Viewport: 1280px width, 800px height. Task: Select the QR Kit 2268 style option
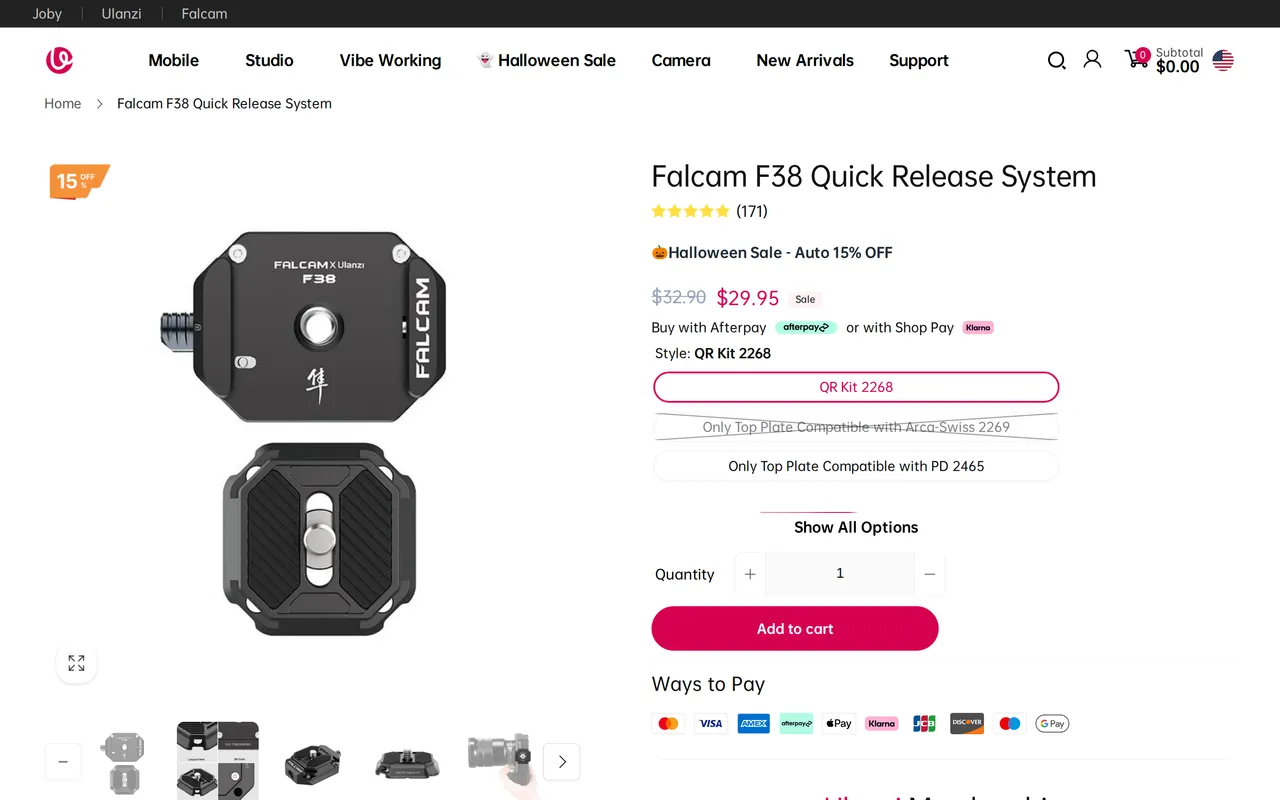click(x=856, y=387)
